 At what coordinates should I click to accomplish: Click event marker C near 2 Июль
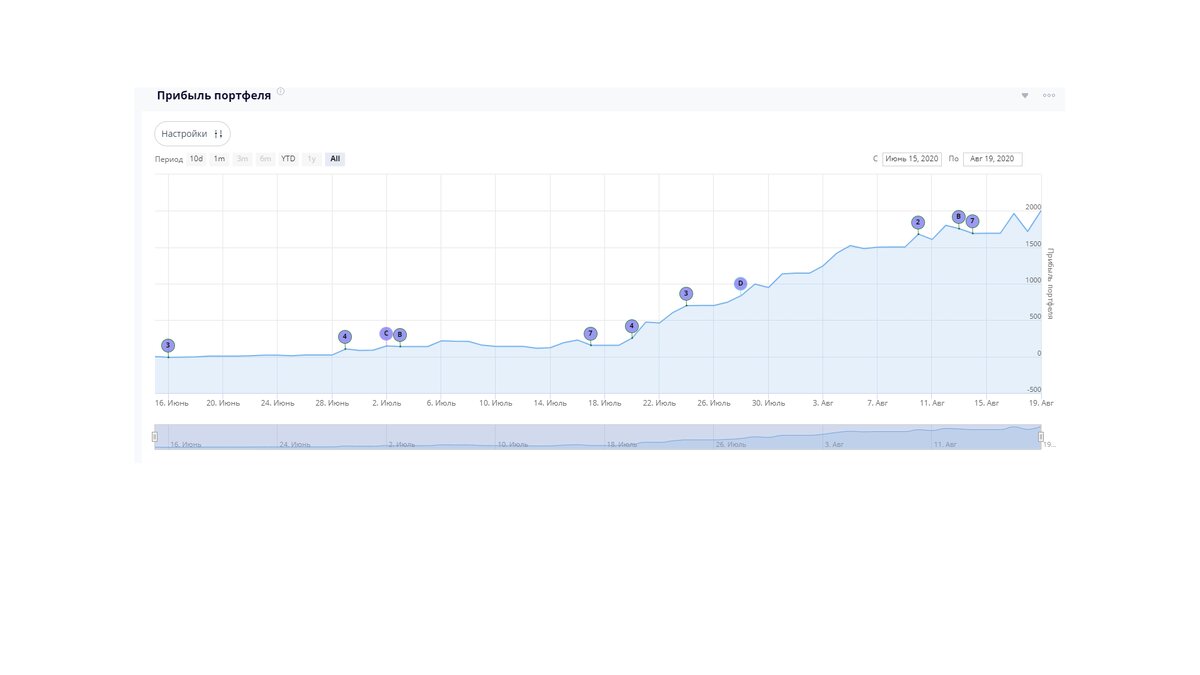(x=386, y=334)
